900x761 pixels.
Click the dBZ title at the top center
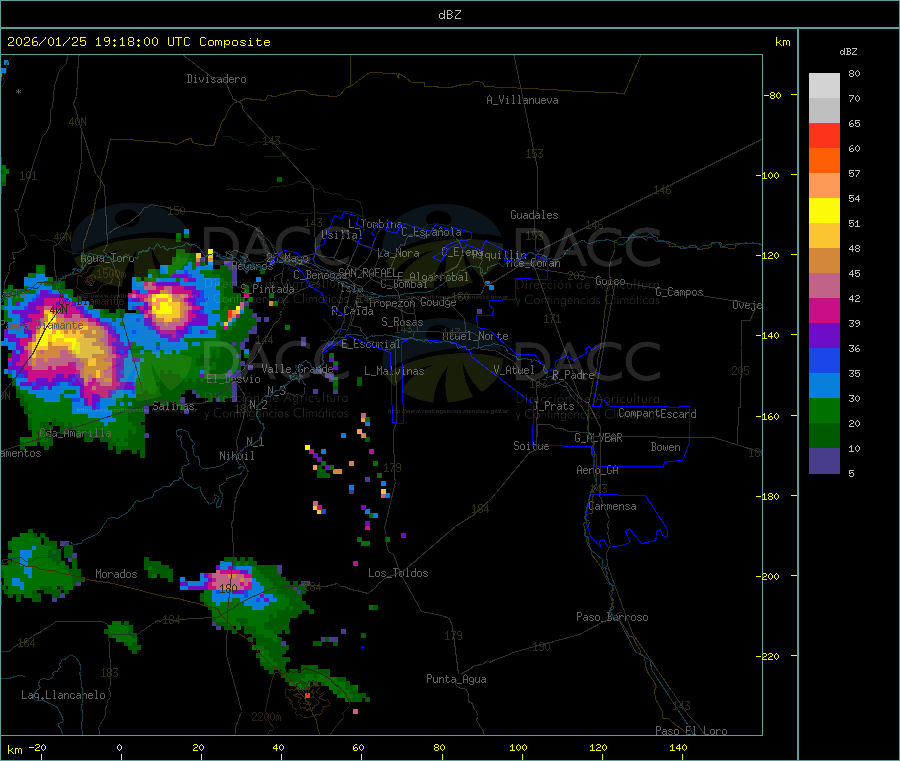pyautogui.click(x=449, y=15)
